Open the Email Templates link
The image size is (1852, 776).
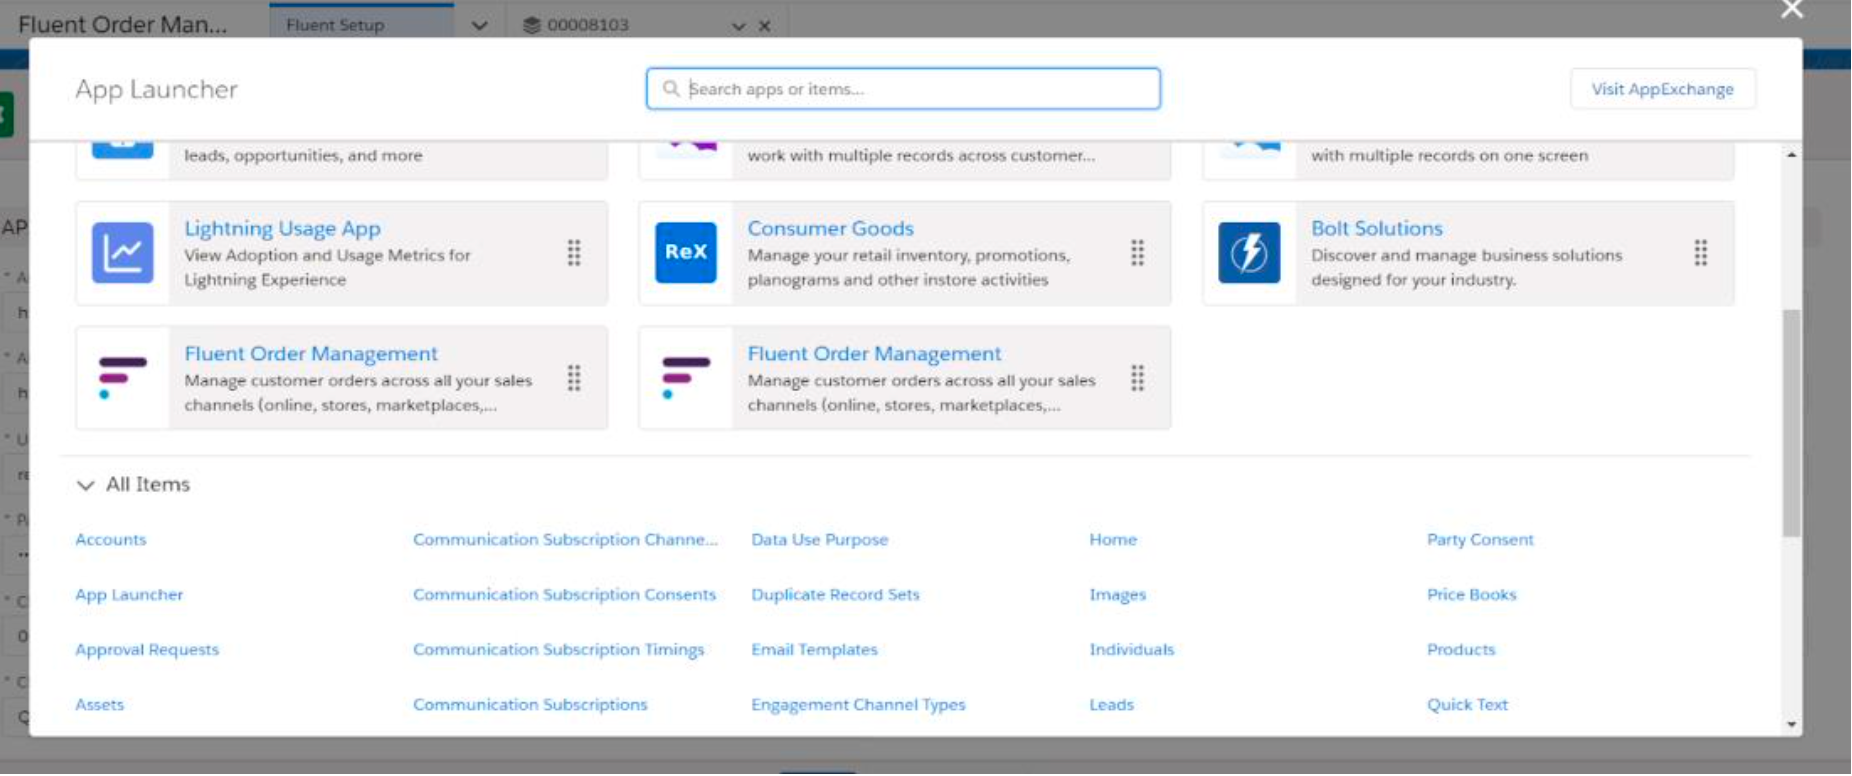(814, 650)
